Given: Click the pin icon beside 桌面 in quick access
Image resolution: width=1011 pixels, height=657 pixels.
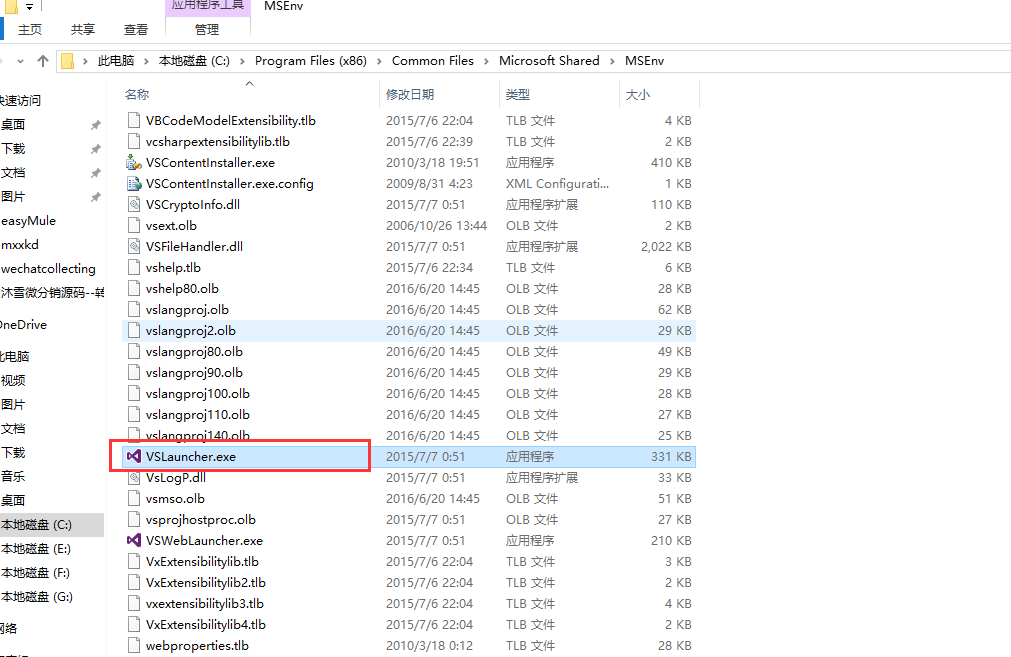Looking at the screenshot, I should (x=95, y=124).
